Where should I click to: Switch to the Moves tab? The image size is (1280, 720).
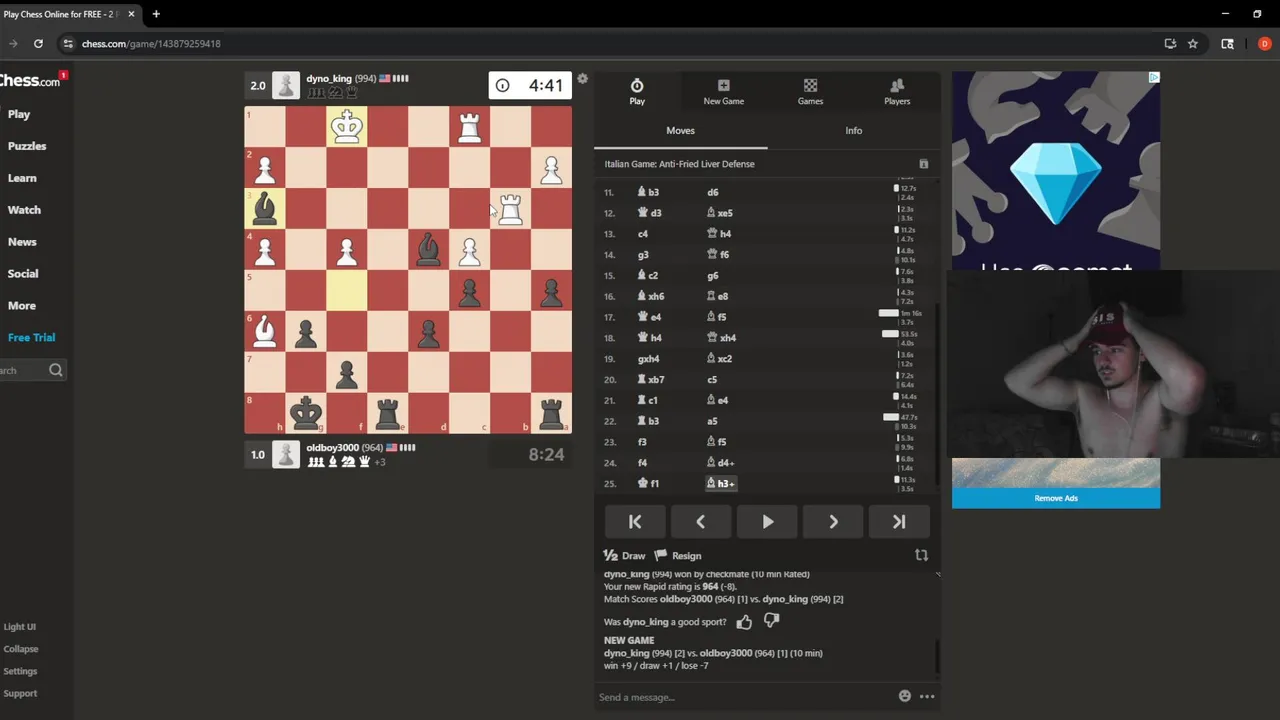[x=680, y=131]
